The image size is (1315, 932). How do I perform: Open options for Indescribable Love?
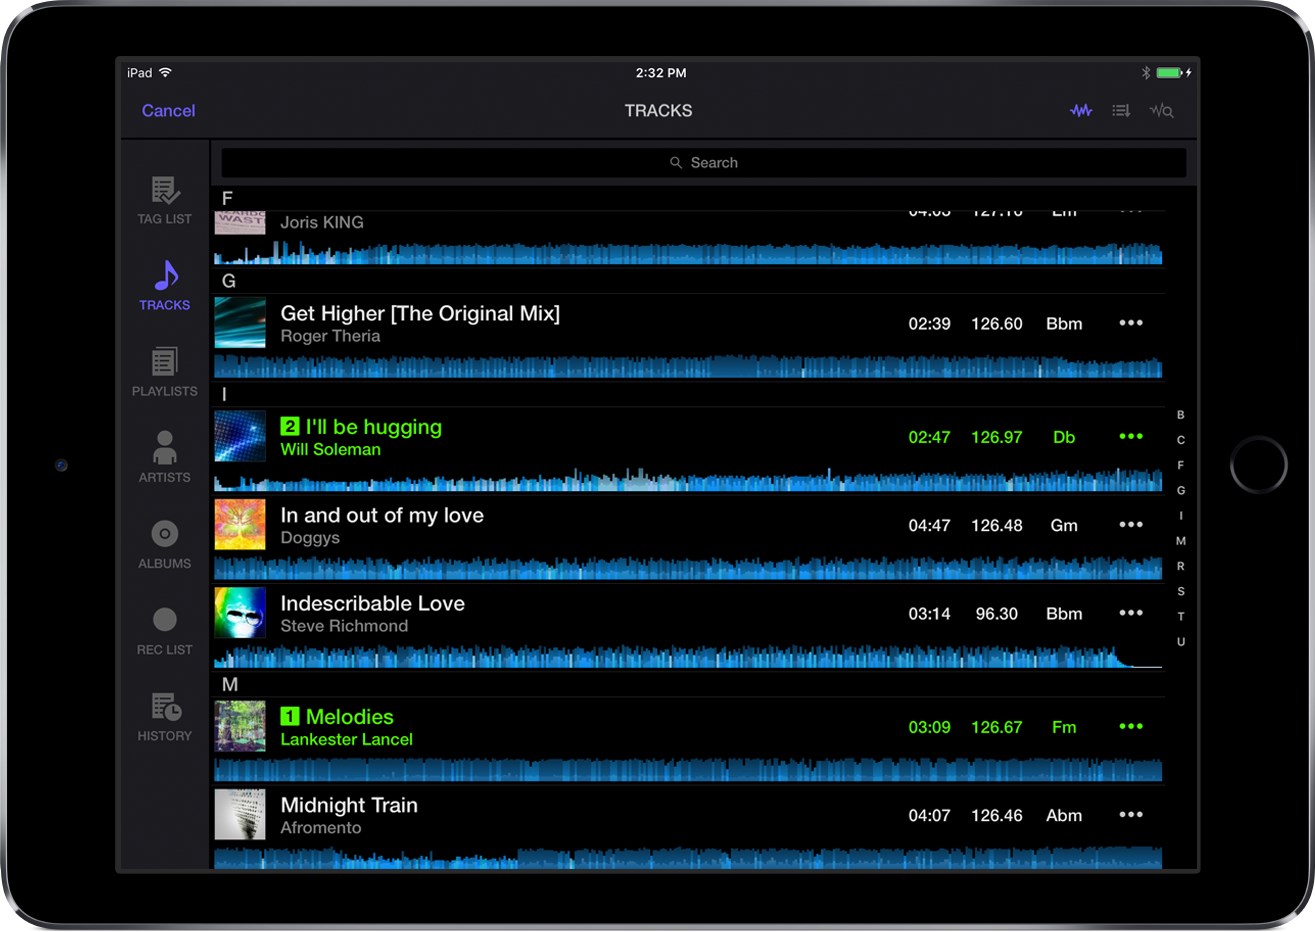click(1131, 613)
